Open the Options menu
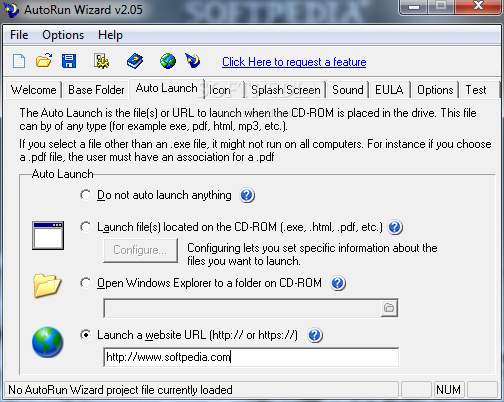This screenshot has height=402, width=504. pyautogui.click(x=63, y=35)
